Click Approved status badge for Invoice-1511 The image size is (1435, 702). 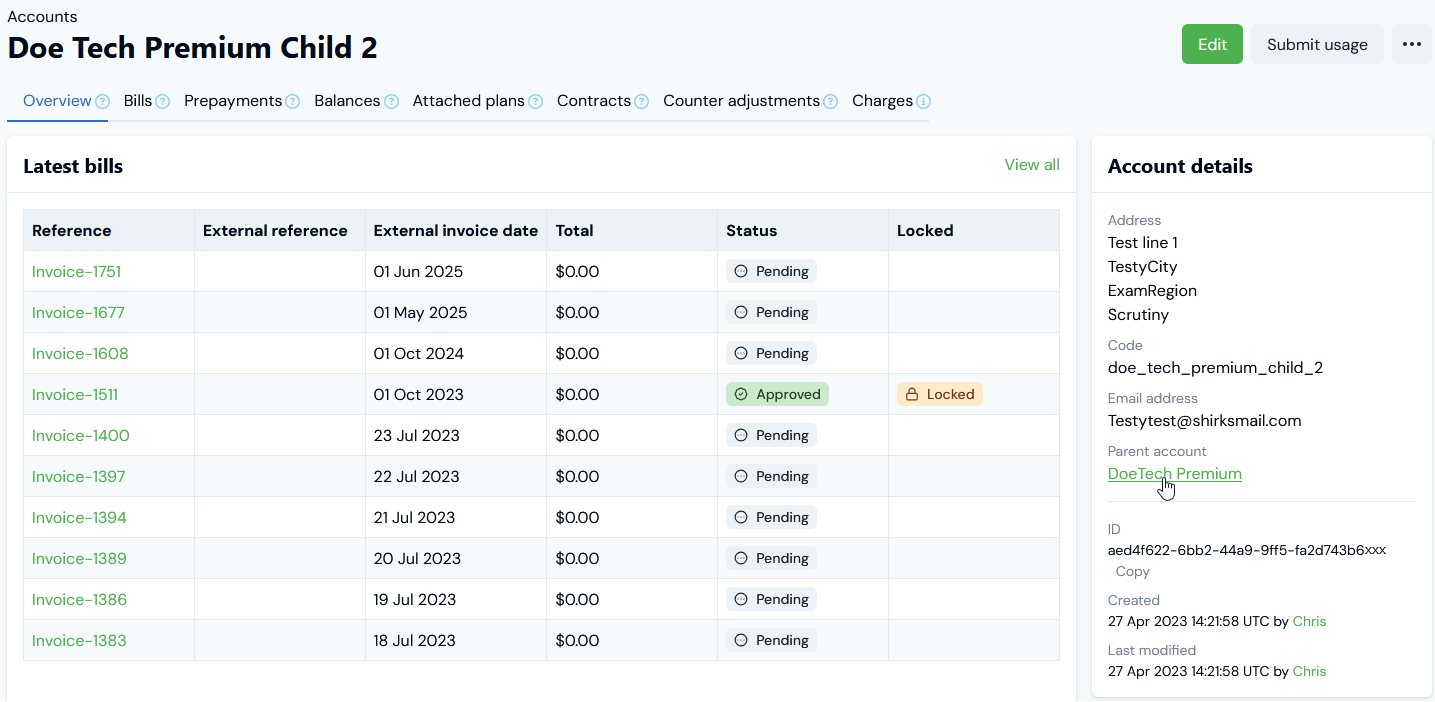coord(777,395)
